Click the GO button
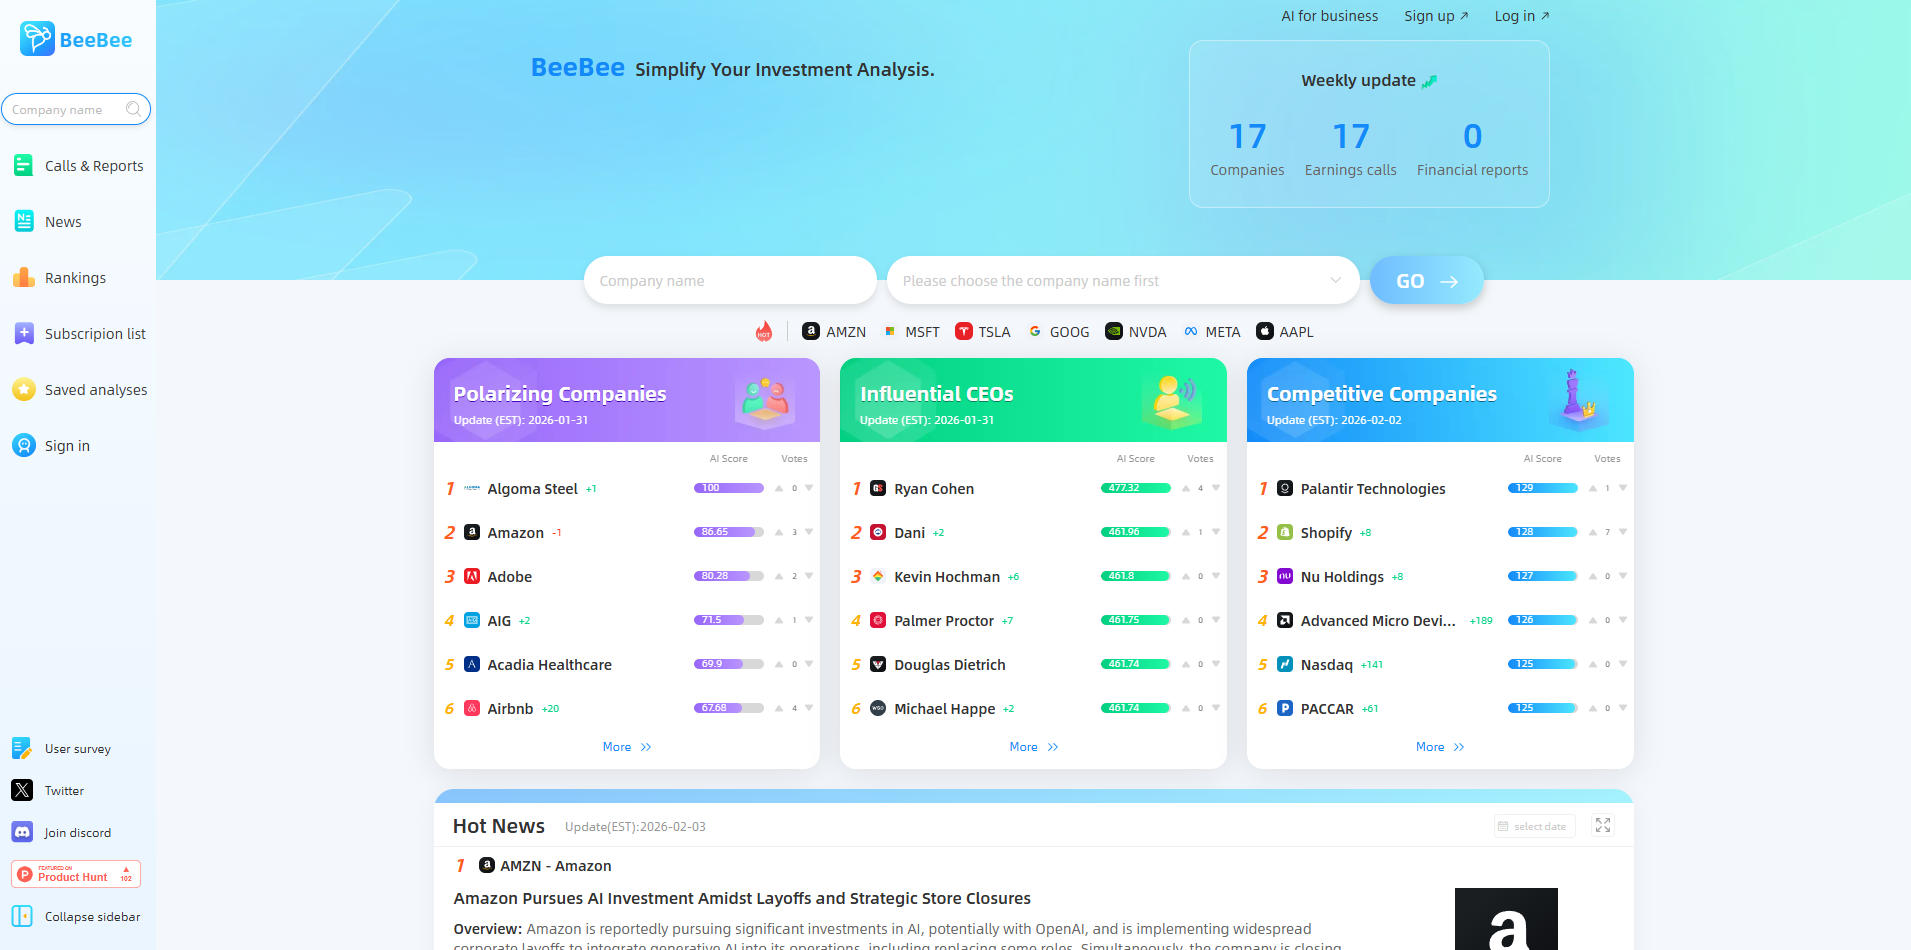The image size is (1911, 950). pyautogui.click(x=1427, y=281)
